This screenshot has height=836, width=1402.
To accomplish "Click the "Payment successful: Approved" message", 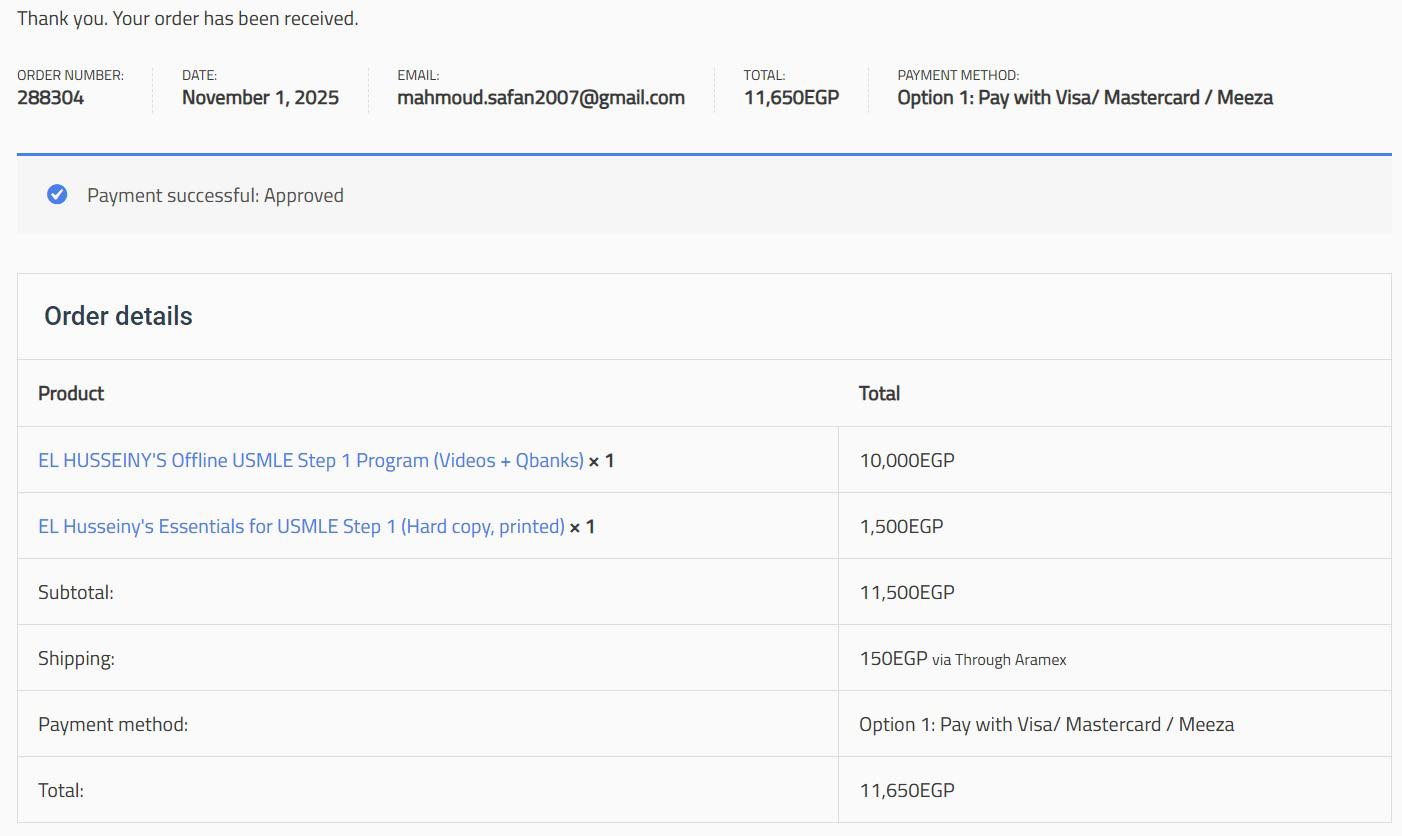I will 215,196.
